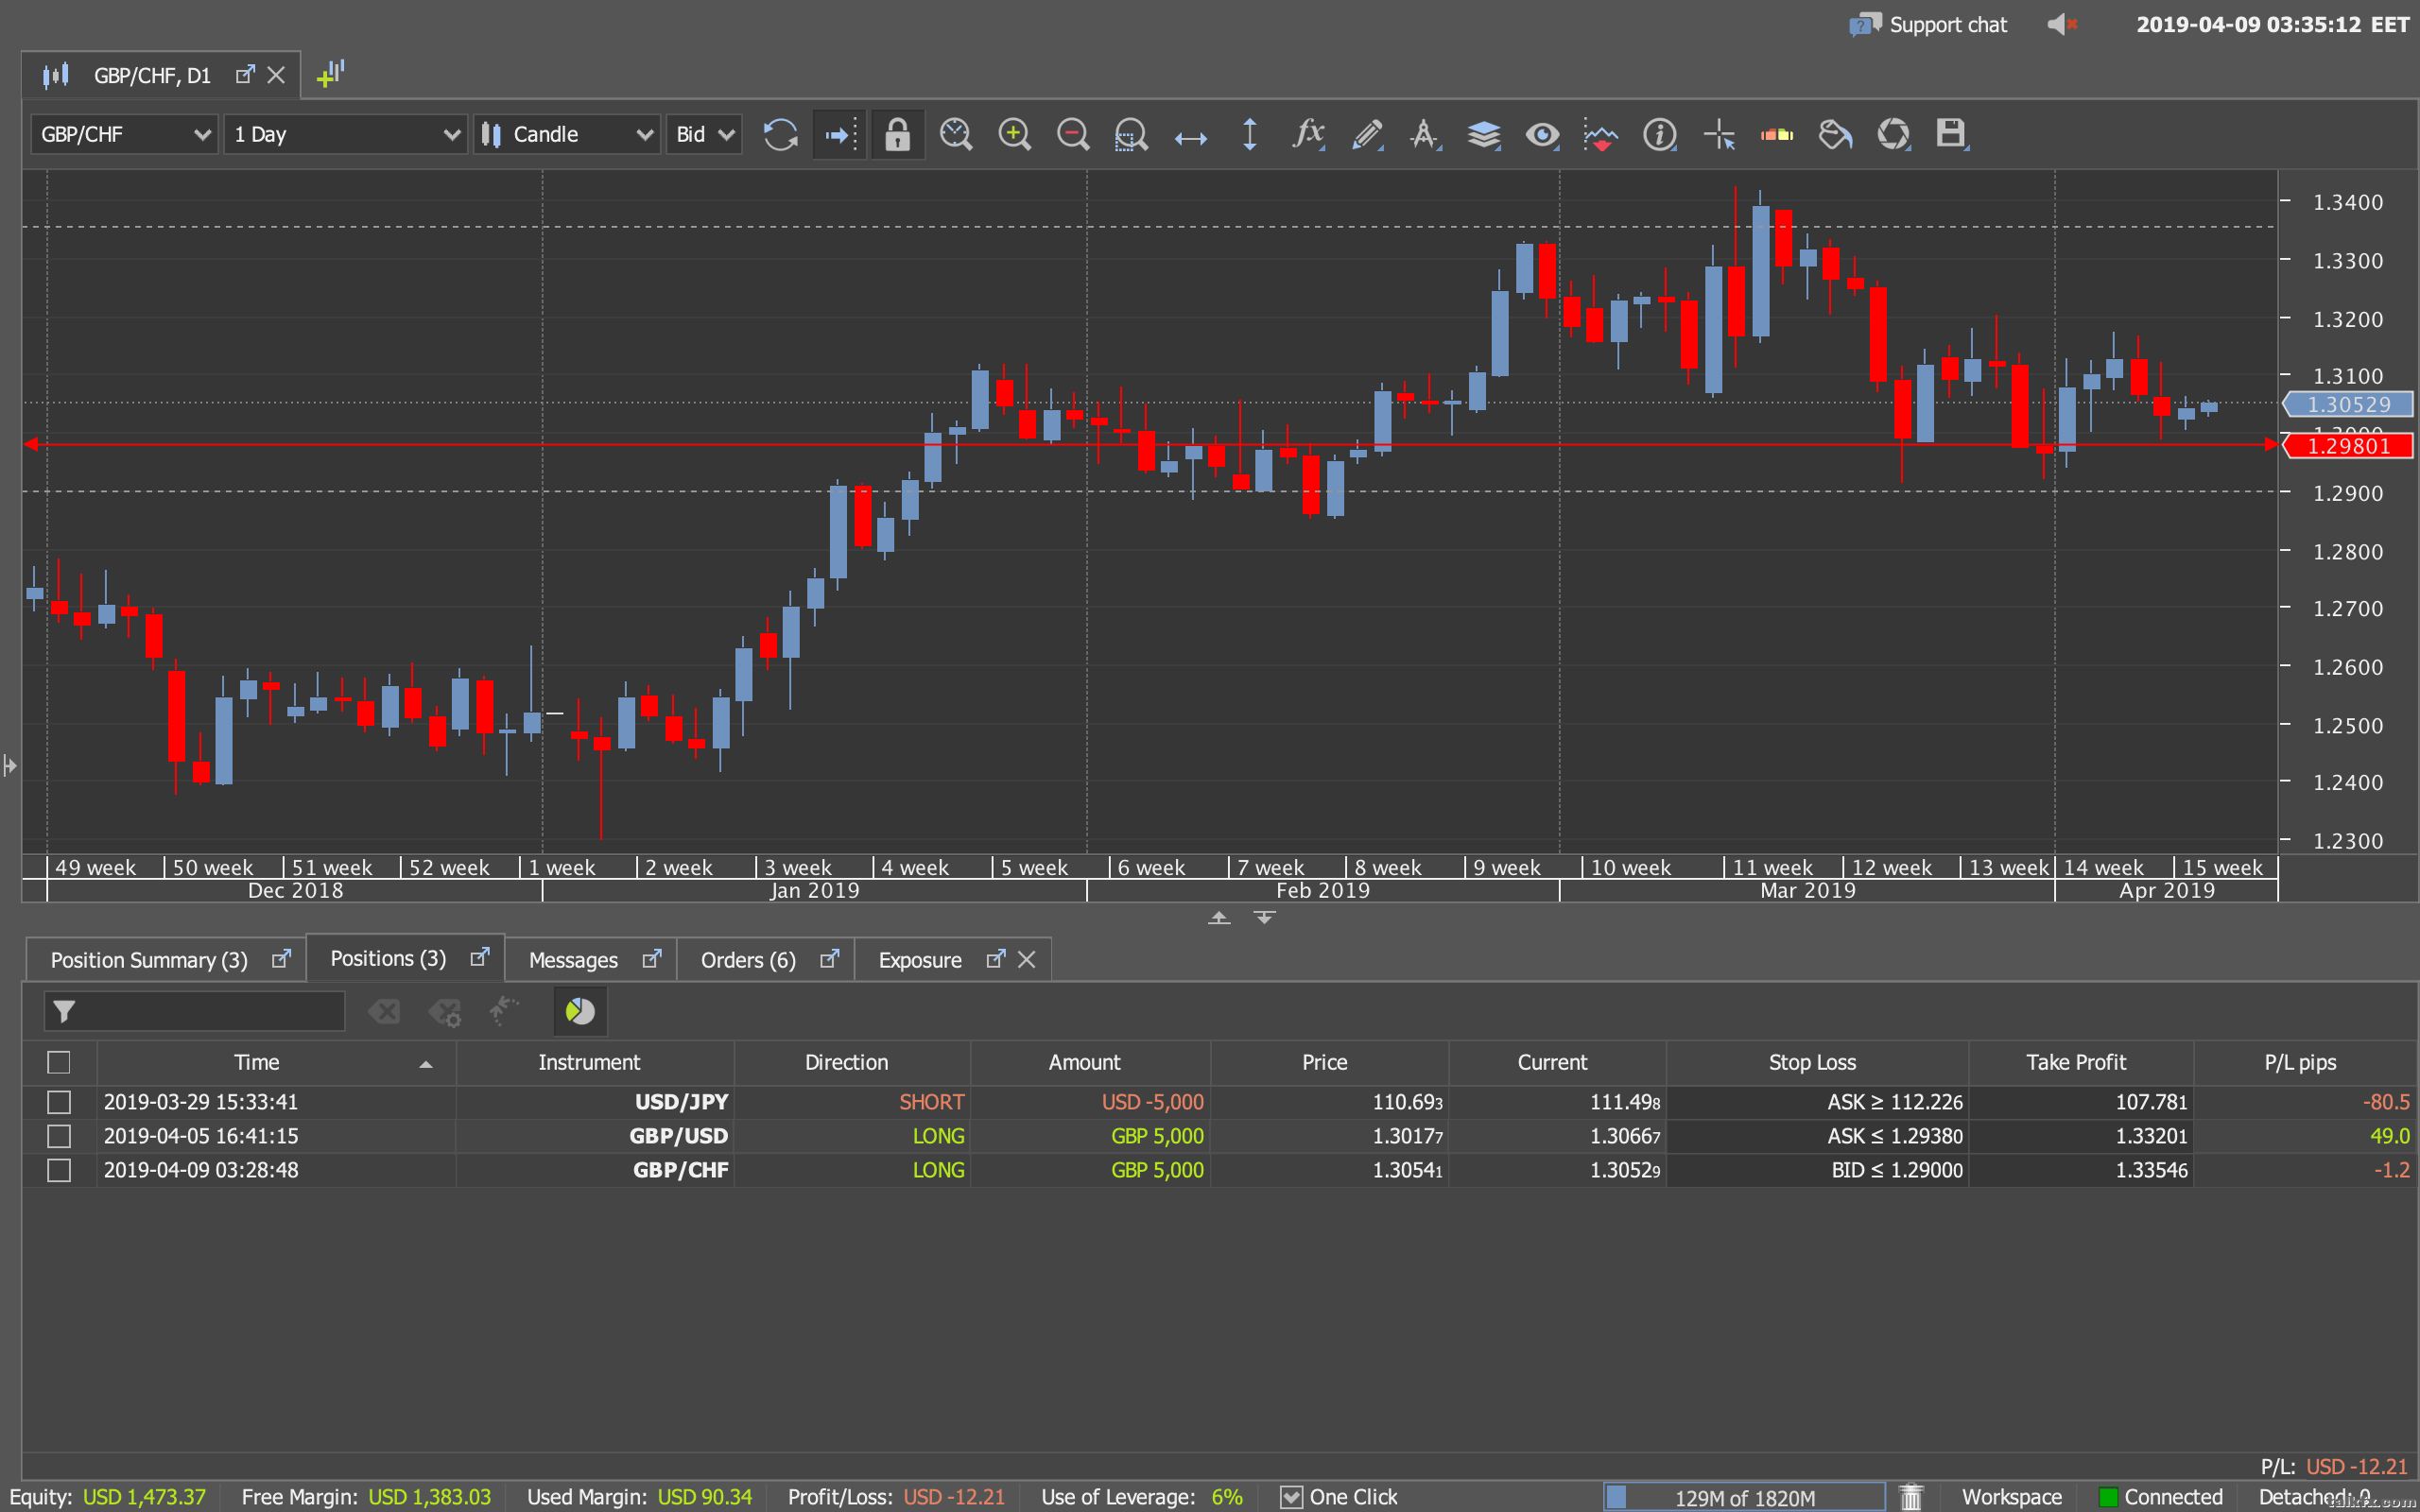Open the fx indicators icon

point(1309,134)
